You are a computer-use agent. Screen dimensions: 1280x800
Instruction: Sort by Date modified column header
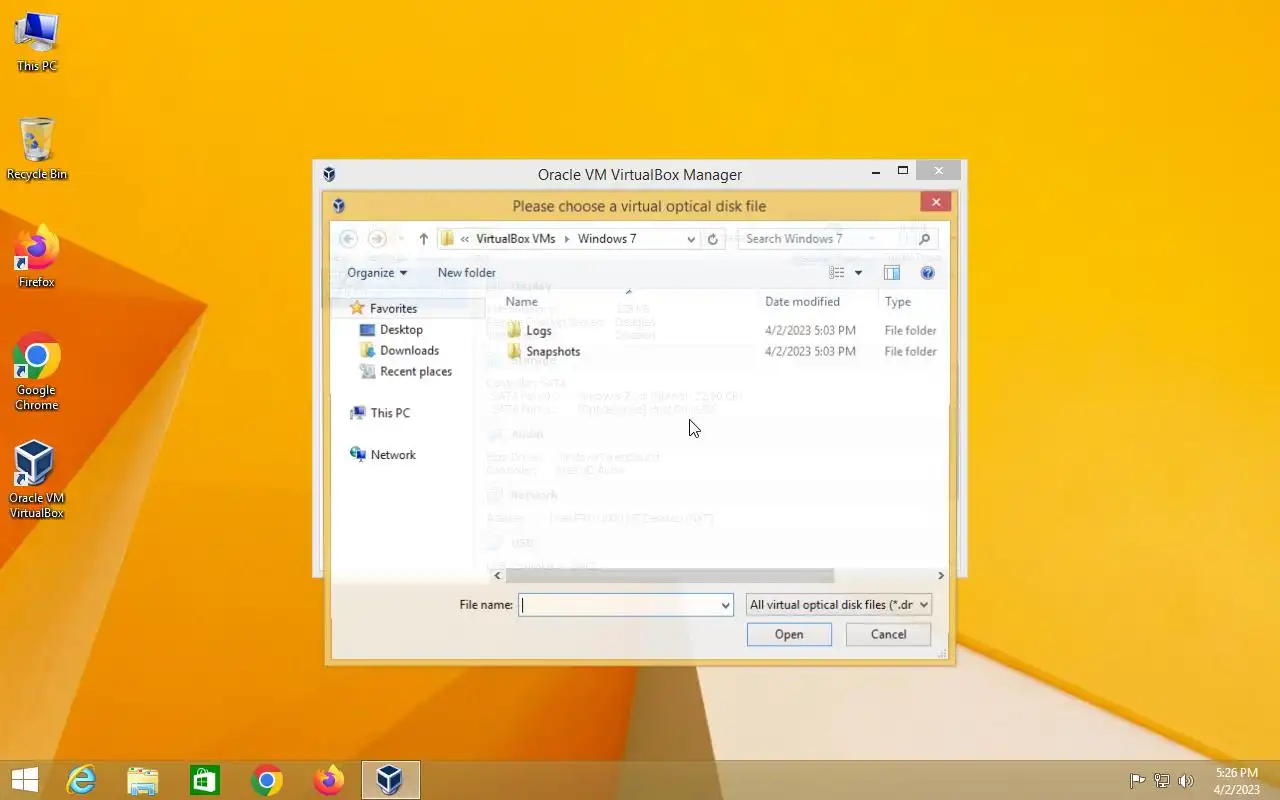802,302
